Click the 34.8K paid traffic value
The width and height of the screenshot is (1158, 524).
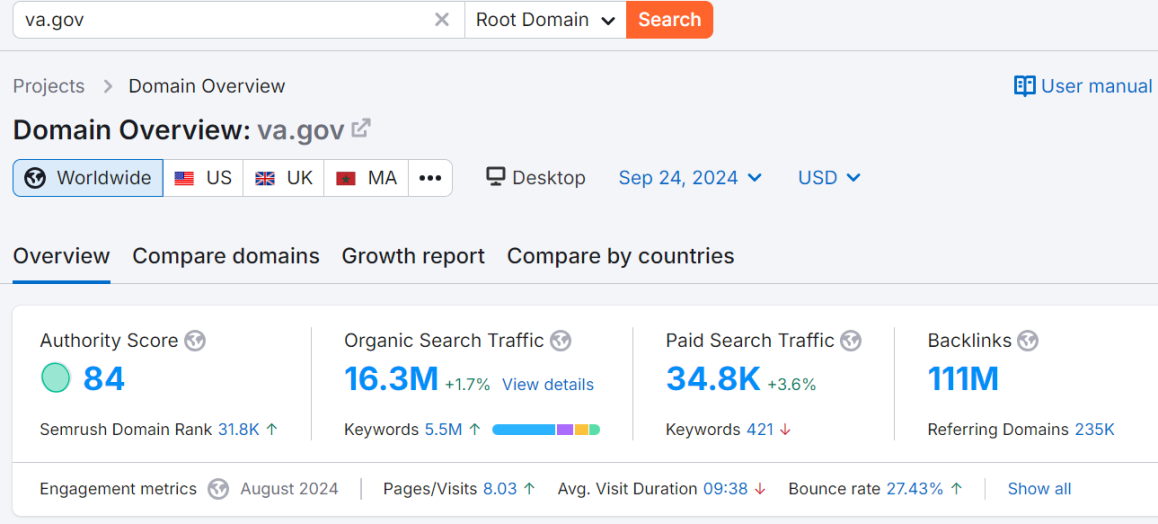point(713,379)
